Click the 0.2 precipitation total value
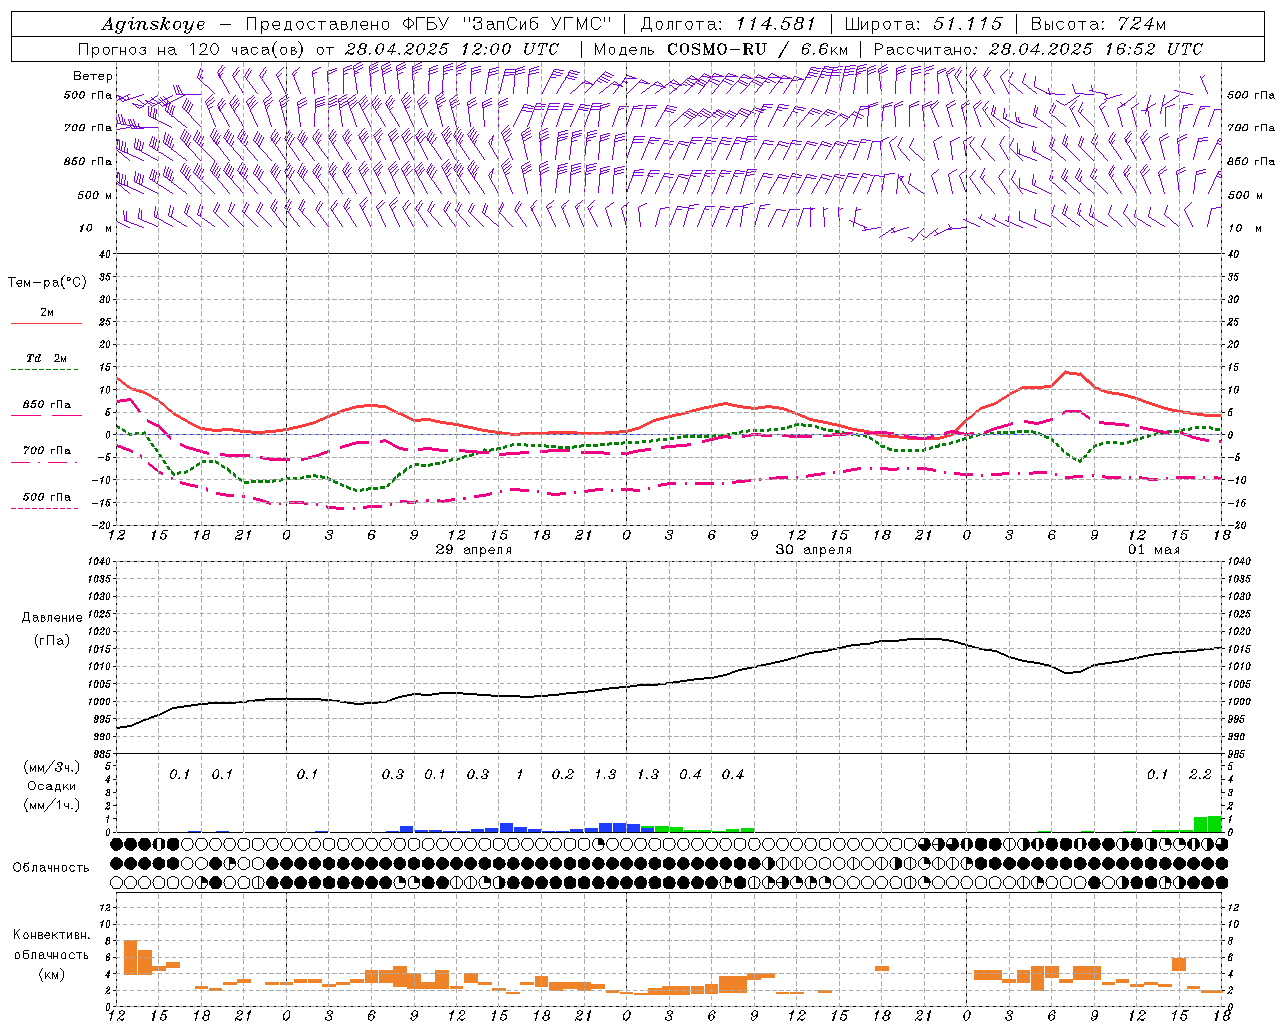1280x1024 pixels. [563, 775]
